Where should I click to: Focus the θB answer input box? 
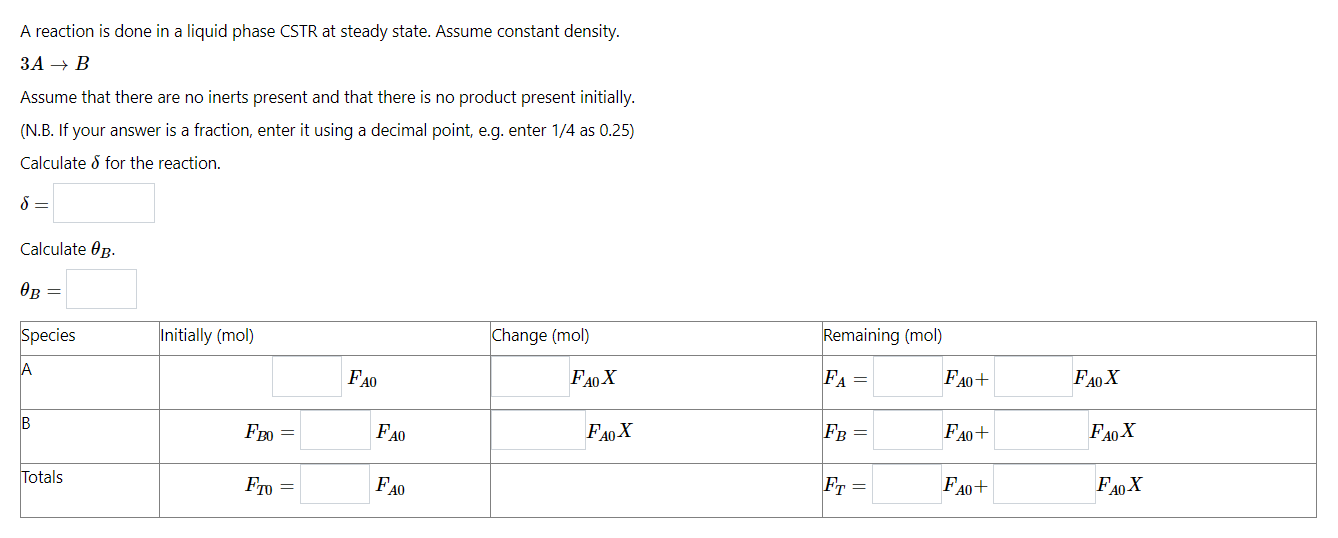point(102,289)
